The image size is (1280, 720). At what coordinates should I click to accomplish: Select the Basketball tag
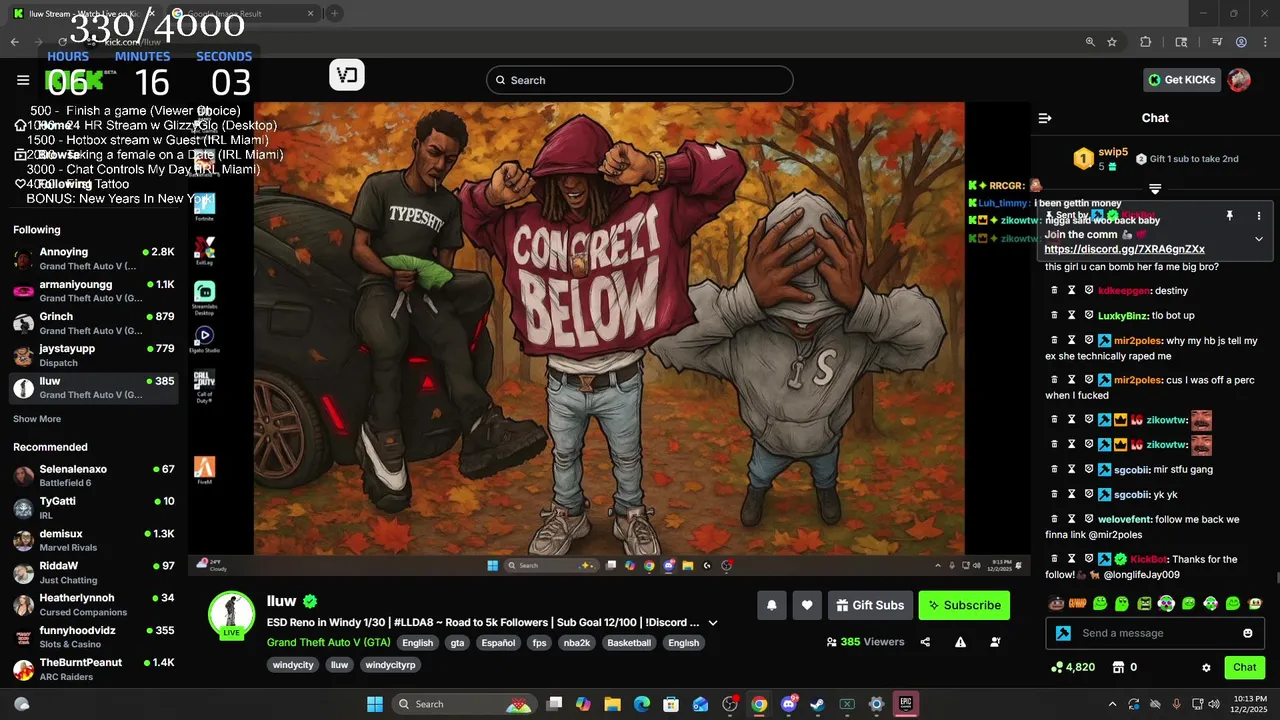click(629, 643)
